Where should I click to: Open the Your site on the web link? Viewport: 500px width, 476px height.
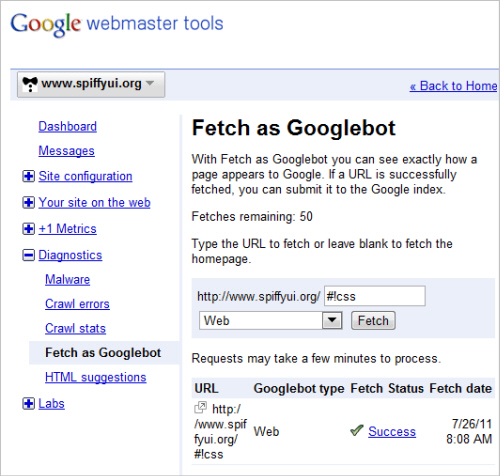(x=94, y=203)
